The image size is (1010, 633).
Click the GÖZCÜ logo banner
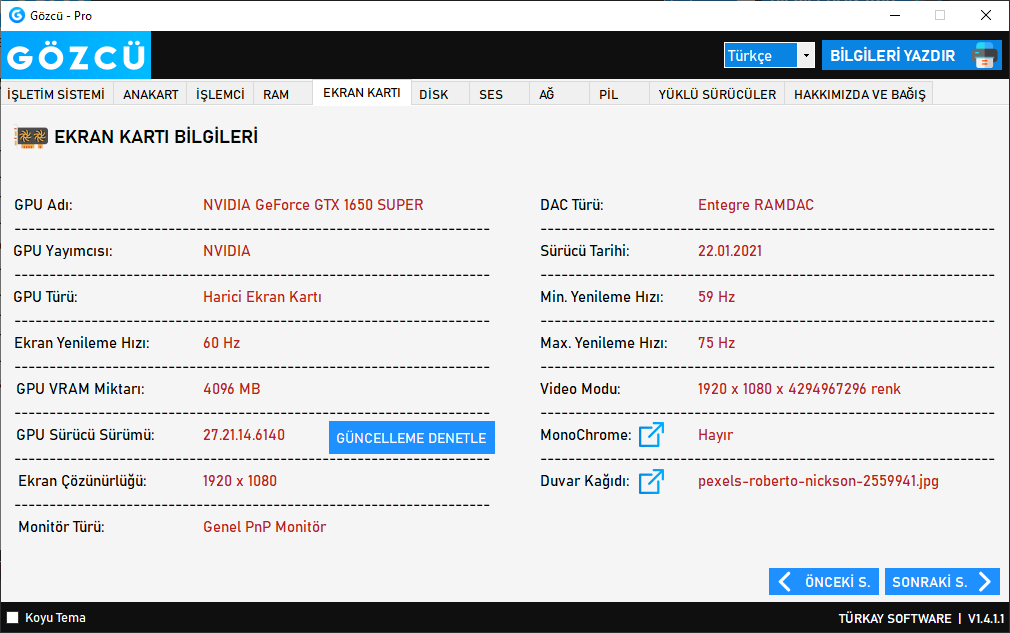pyautogui.click(x=76, y=55)
